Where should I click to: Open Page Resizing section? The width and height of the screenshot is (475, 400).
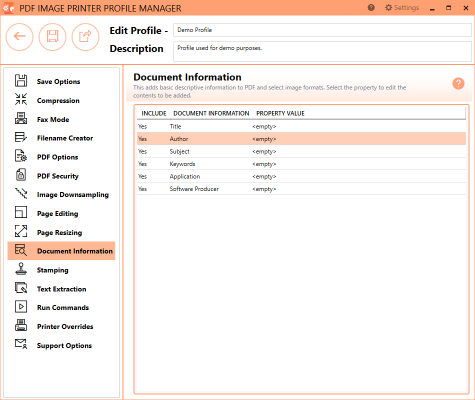pos(59,232)
